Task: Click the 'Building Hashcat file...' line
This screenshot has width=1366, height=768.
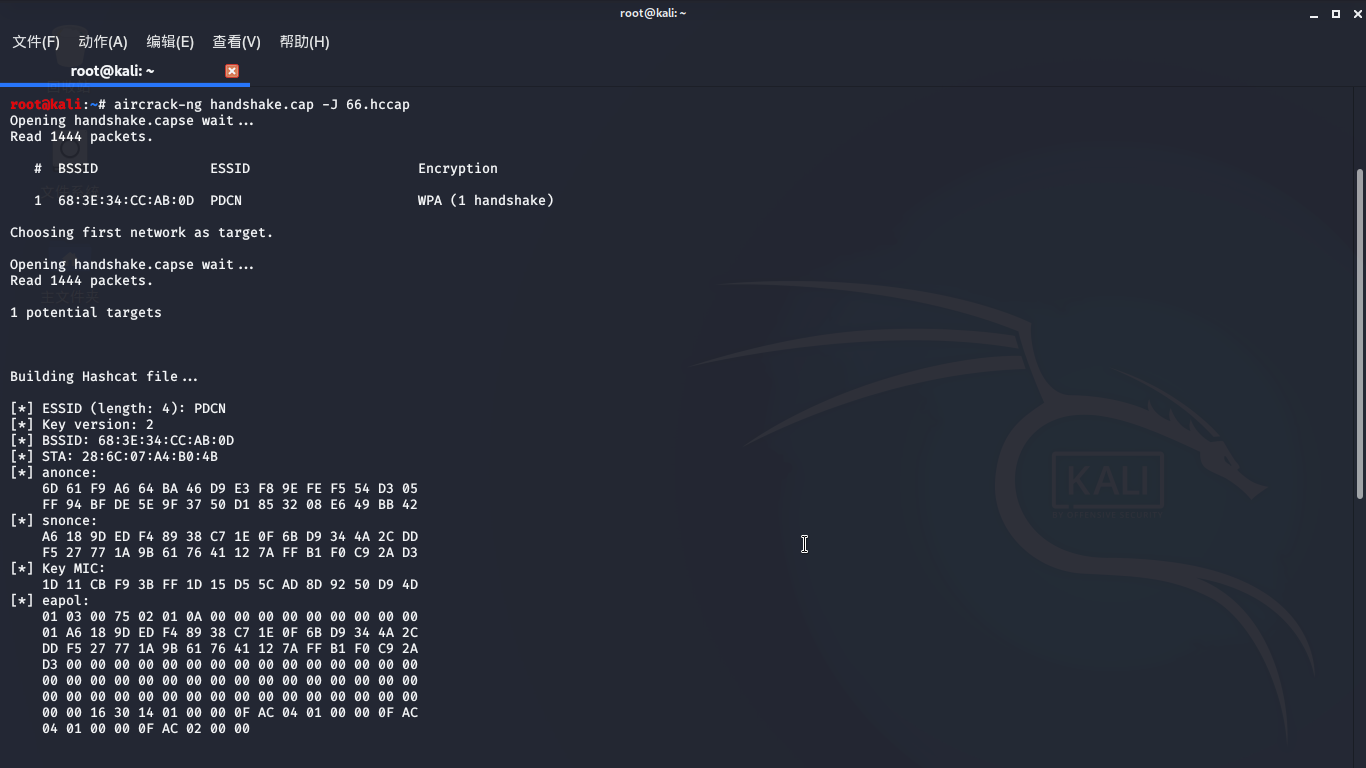Action: [104, 376]
